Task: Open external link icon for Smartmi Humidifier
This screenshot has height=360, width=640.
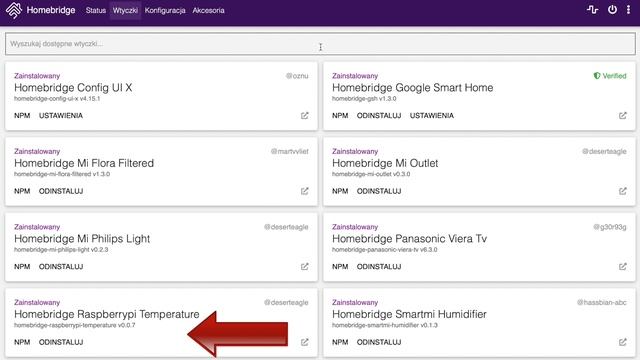Action: (x=622, y=342)
